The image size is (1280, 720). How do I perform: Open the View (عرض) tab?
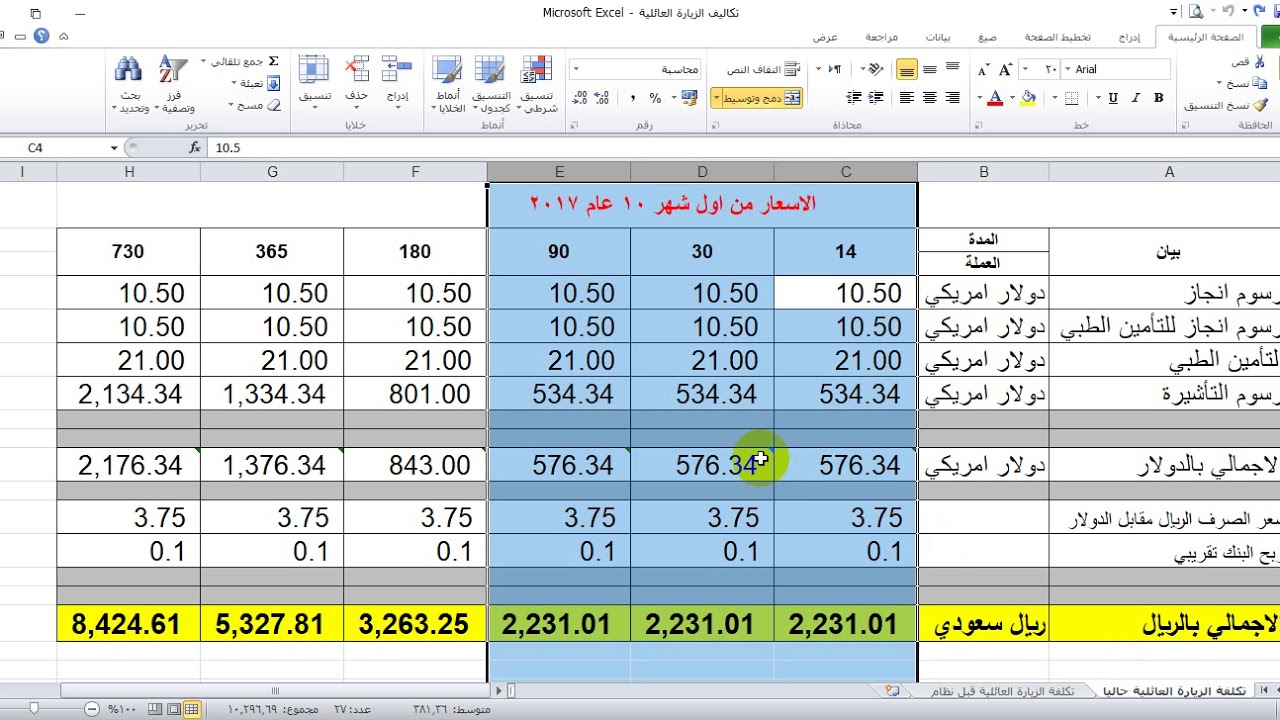coord(825,37)
